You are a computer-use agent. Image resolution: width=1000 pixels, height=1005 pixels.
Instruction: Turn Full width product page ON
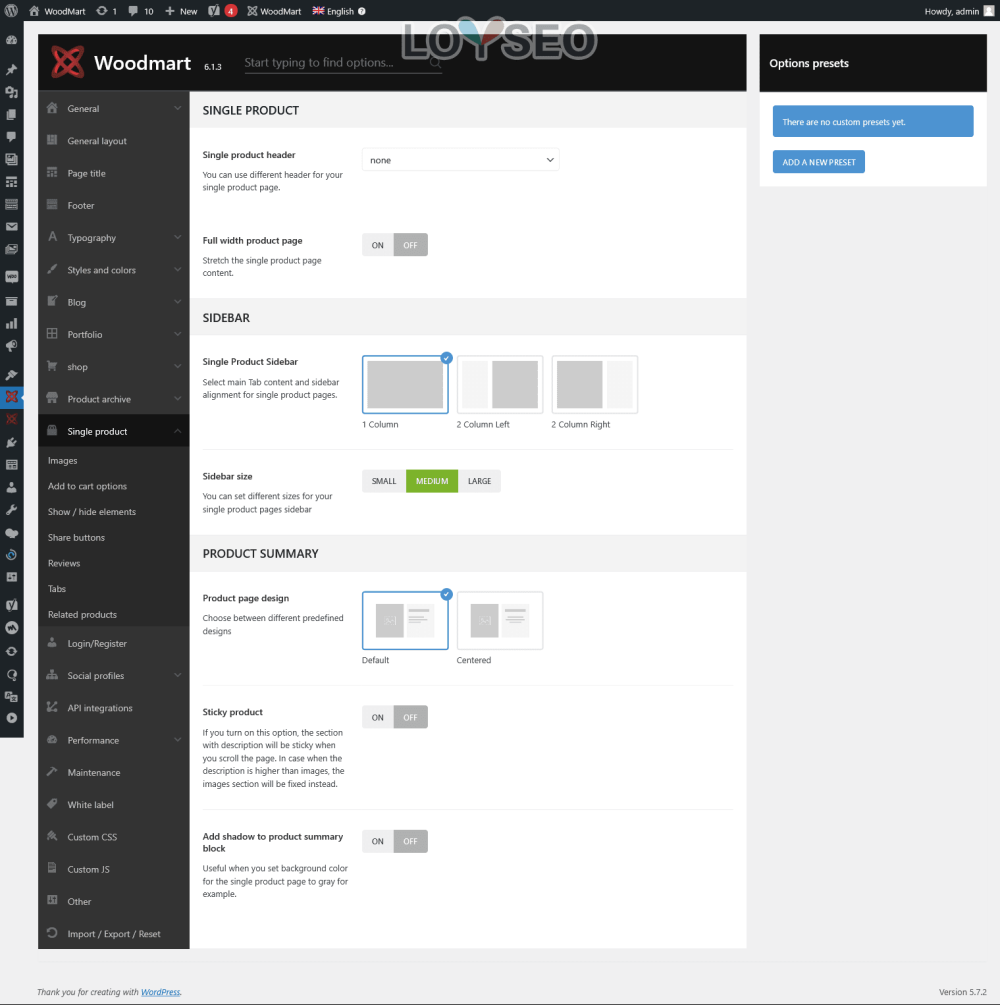378,245
